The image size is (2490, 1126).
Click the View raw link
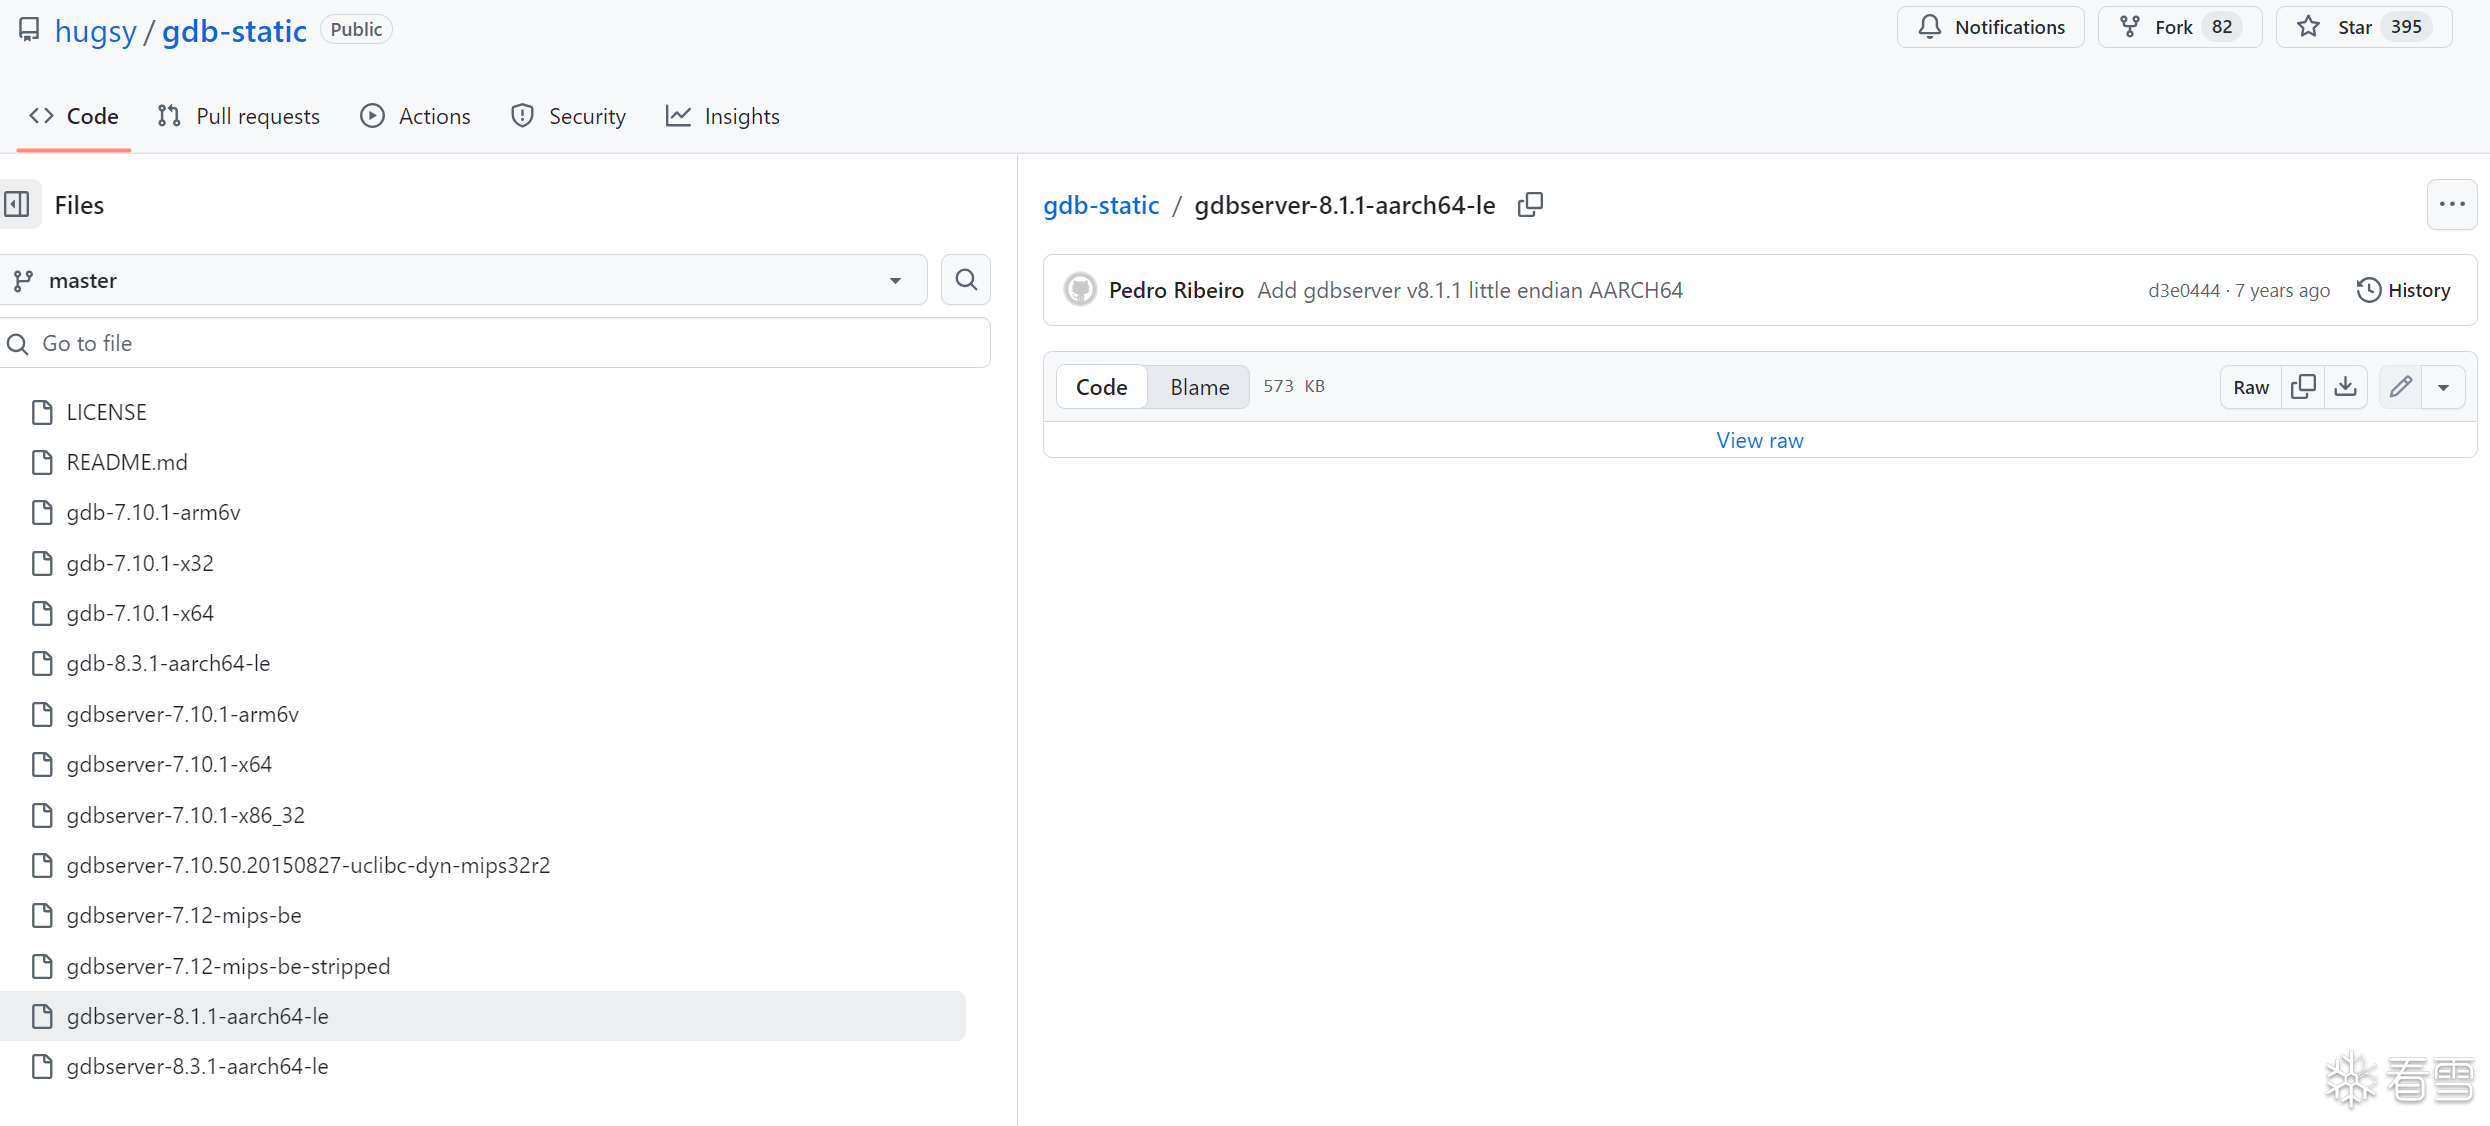click(1759, 440)
